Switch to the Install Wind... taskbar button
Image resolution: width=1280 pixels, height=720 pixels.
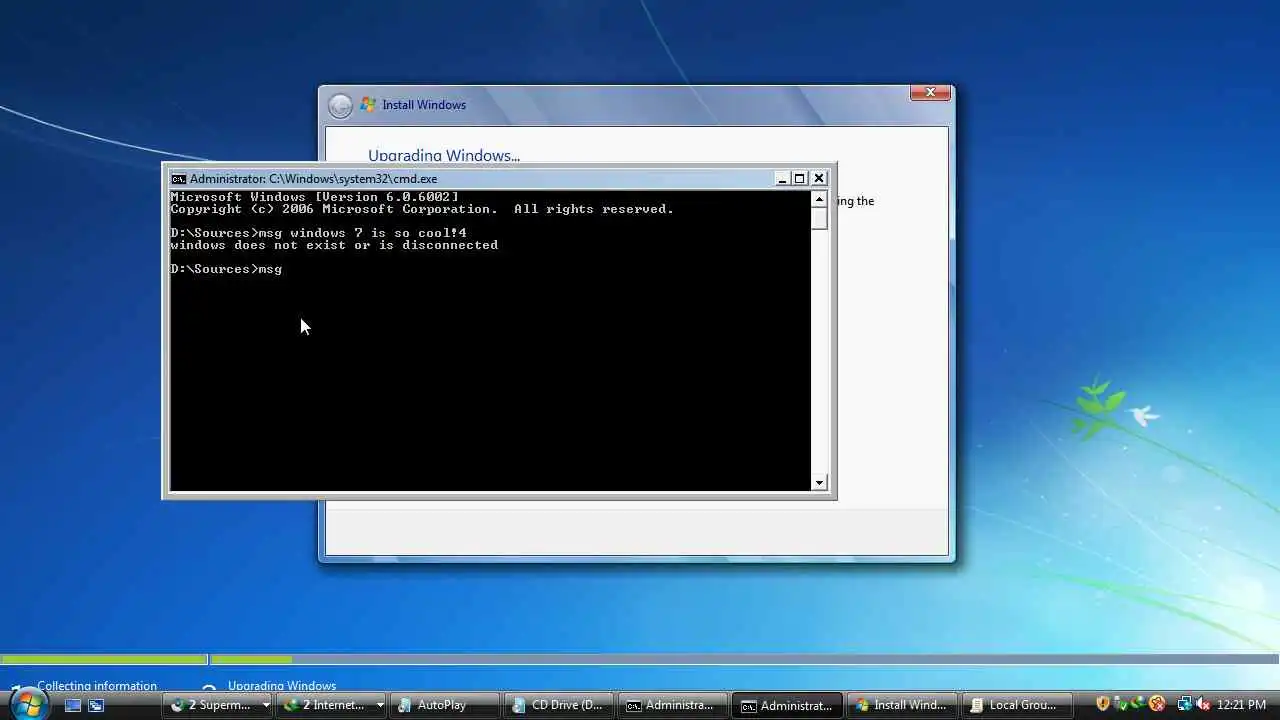tap(901, 705)
